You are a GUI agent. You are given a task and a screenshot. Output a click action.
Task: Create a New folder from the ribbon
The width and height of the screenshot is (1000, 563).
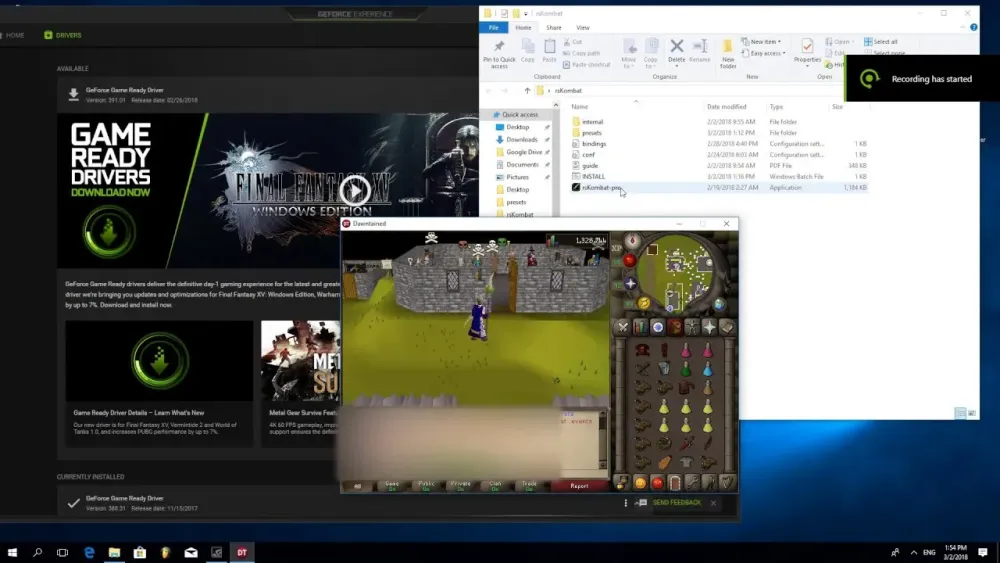[728, 54]
